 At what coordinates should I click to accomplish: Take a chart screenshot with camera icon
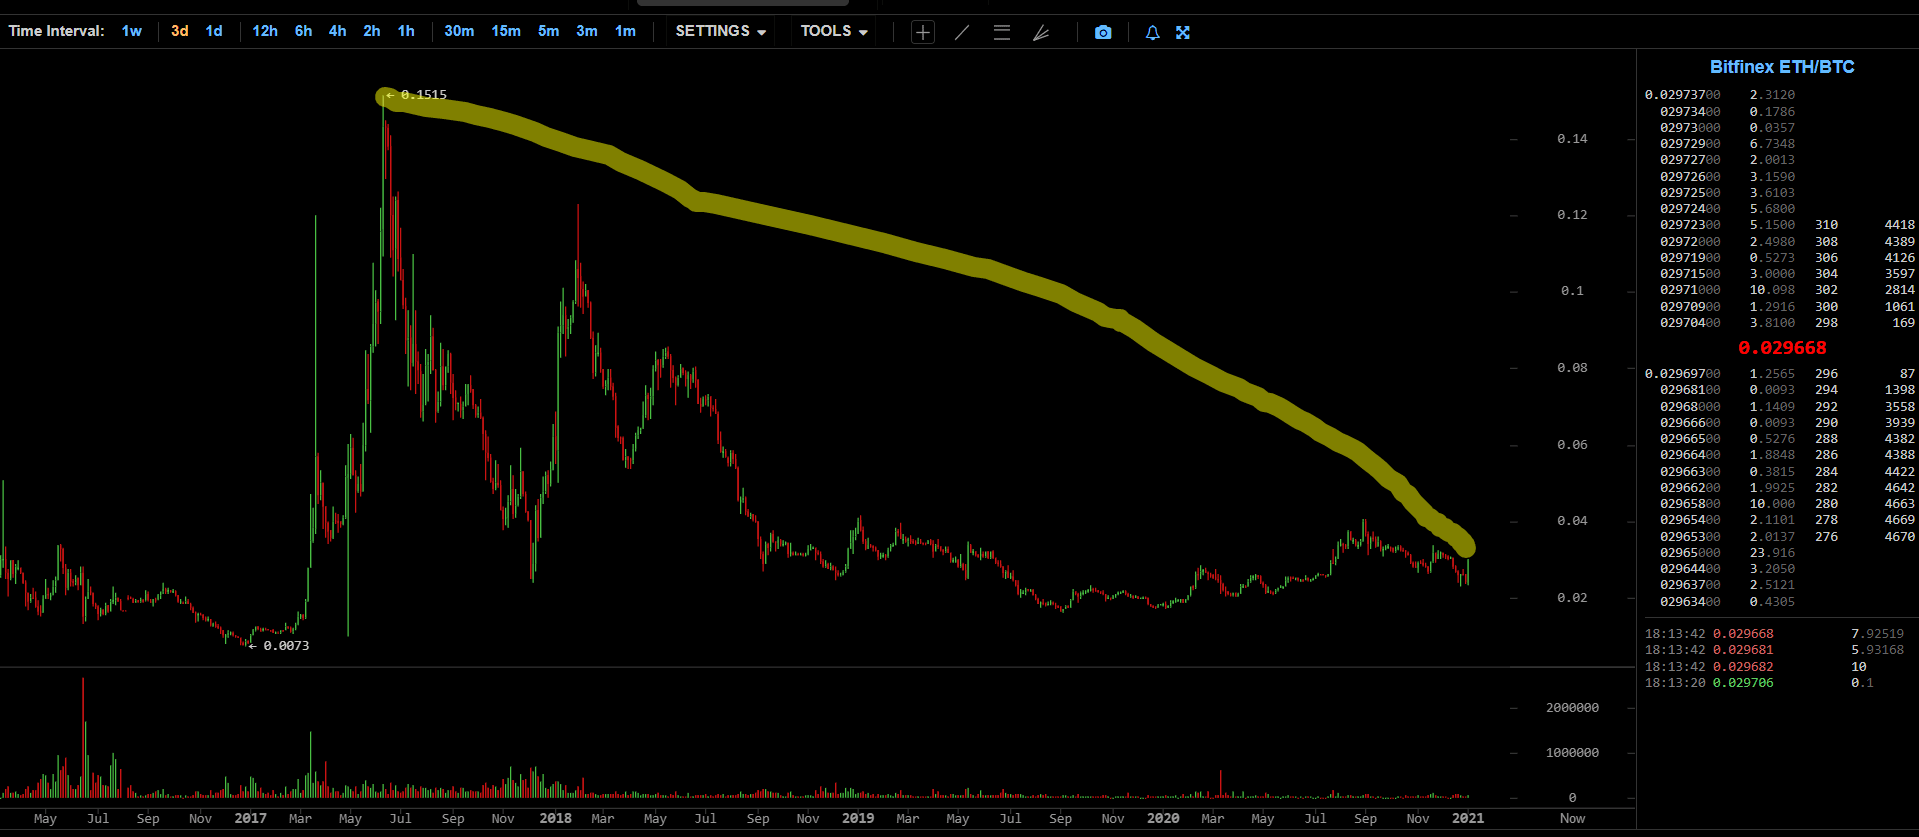pos(1103,32)
